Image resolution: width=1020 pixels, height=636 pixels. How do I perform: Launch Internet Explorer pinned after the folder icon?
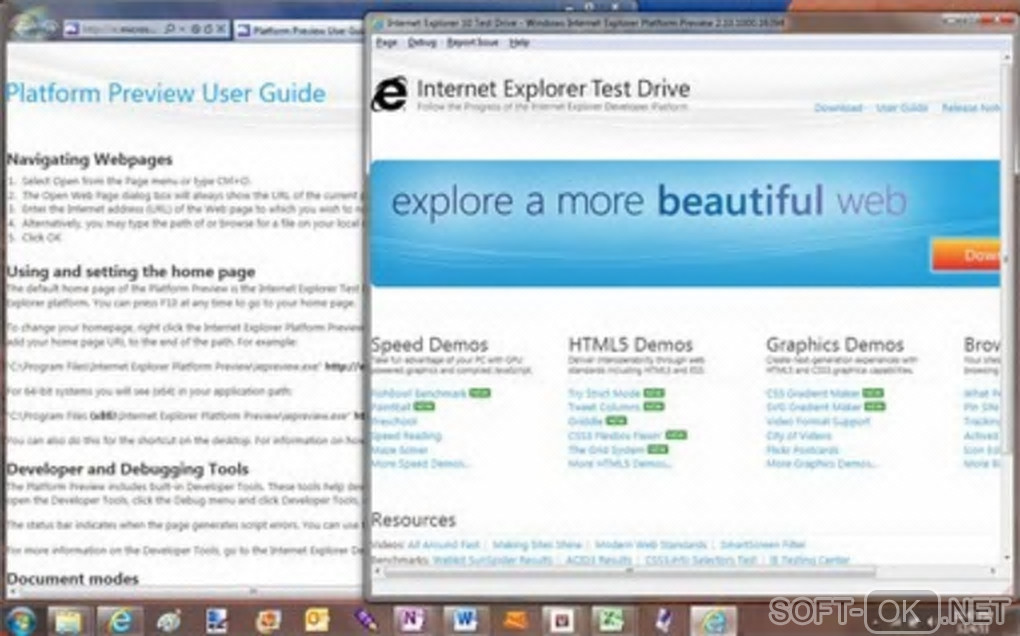click(x=119, y=620)
